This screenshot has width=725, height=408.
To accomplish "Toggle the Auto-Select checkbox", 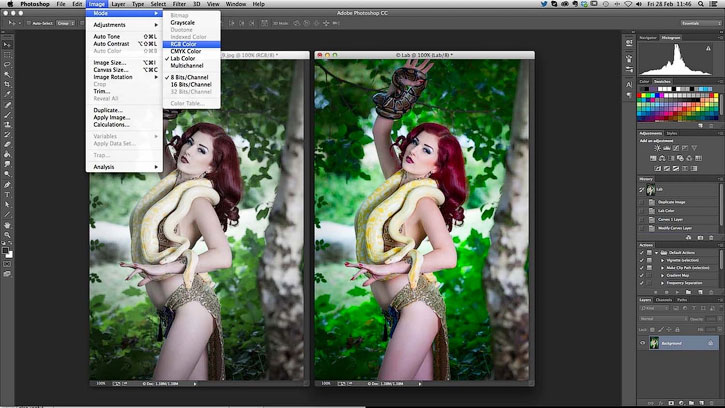I will coord(29,23).
